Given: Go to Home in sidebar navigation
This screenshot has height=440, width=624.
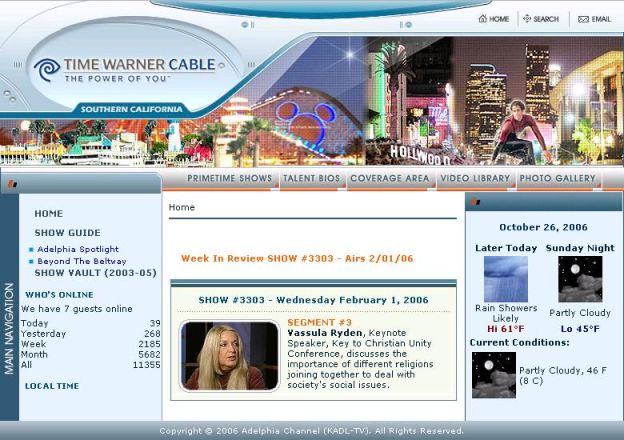Looking at the screenshot, I should click(48, 213).
